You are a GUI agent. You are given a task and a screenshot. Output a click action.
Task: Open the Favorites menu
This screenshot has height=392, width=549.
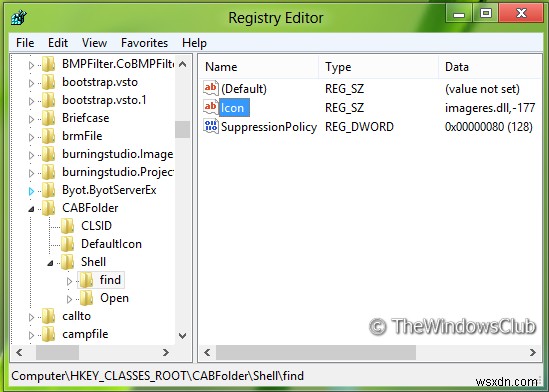point(144,43)
